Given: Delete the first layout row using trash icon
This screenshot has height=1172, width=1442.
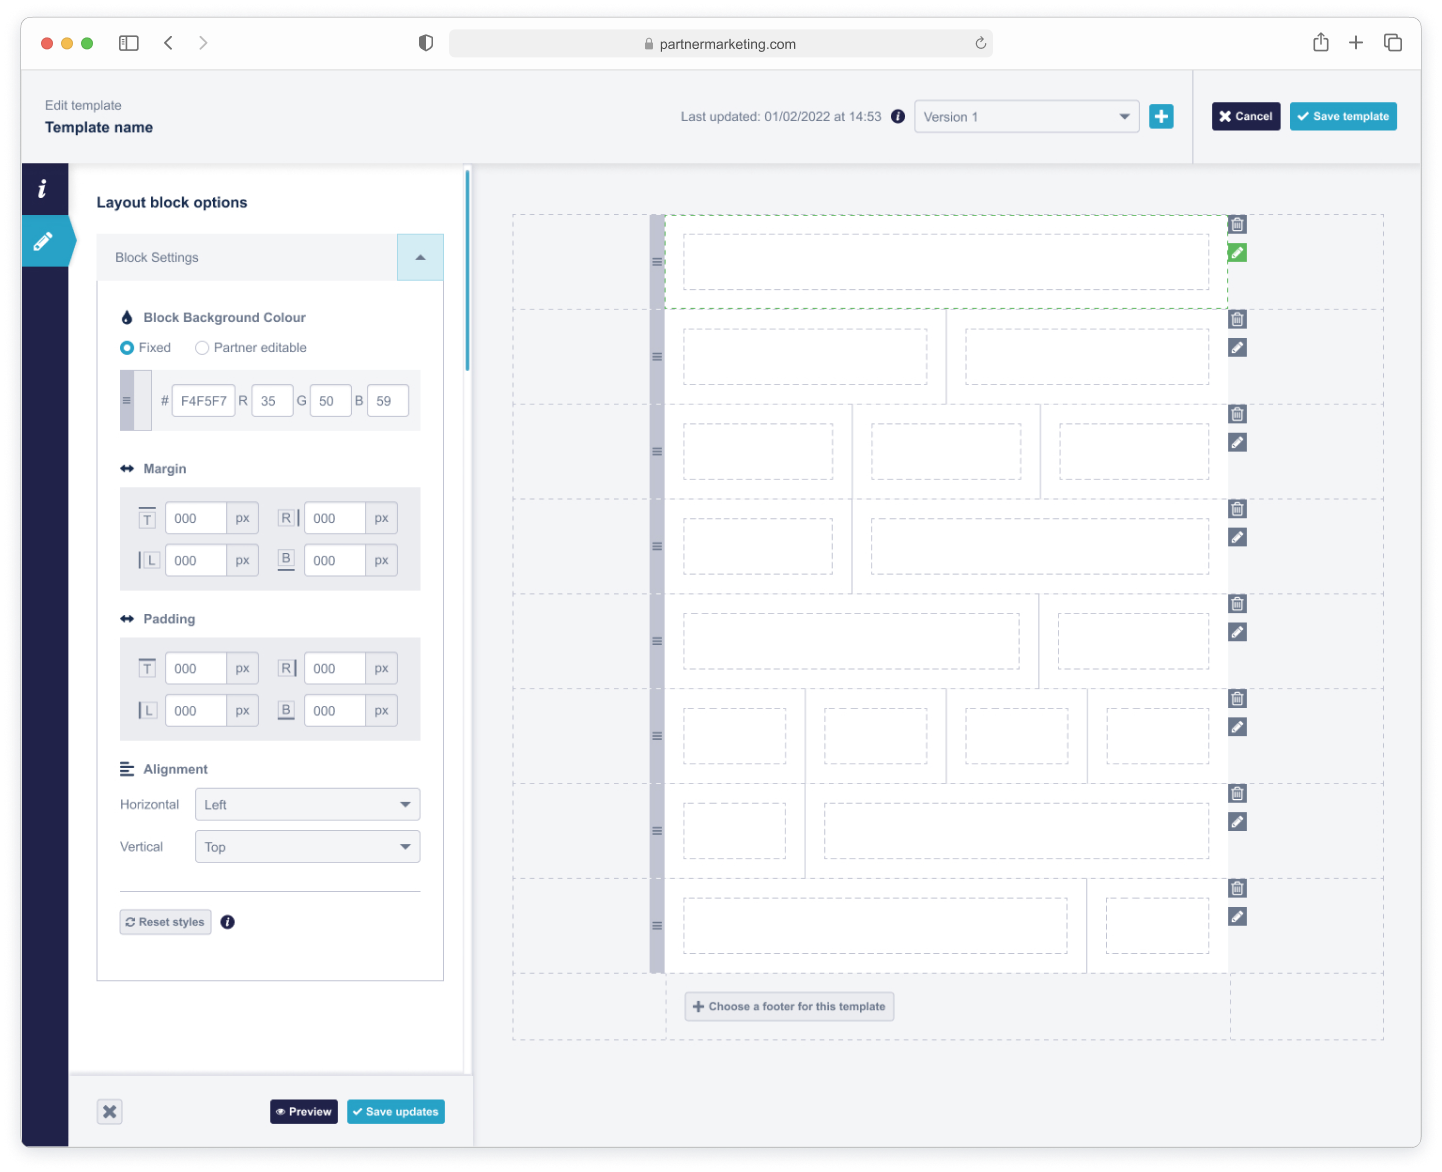Looking at the screenshot, I should pos(1237,225).
